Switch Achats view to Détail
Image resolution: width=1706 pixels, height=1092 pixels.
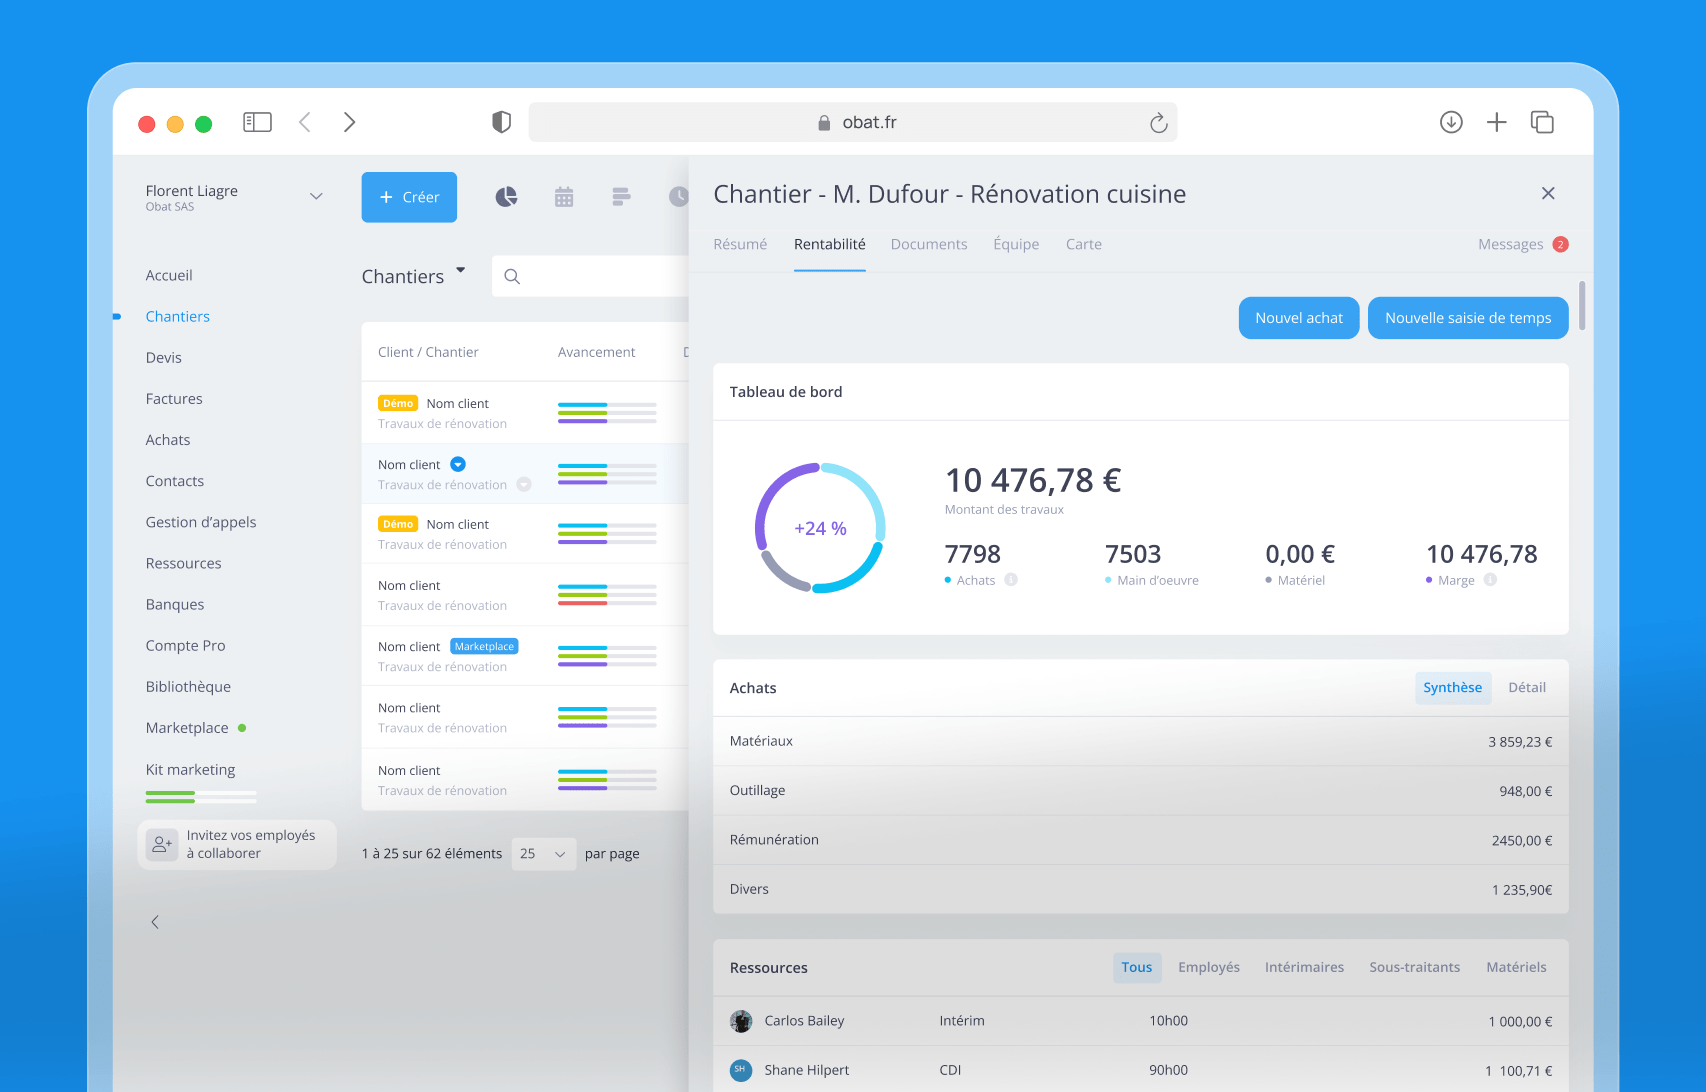[1526, 688]
